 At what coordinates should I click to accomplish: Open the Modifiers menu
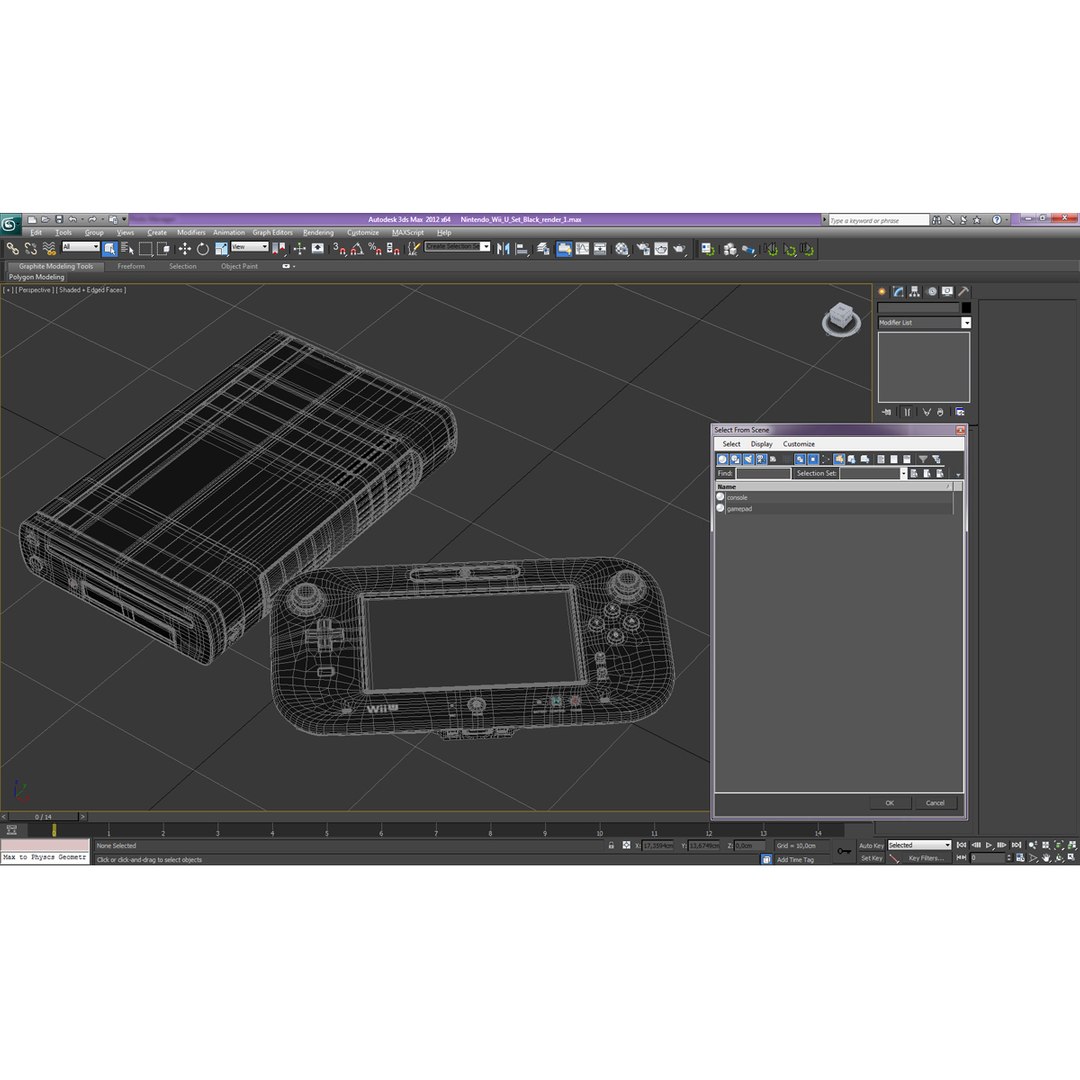click(191, 233)
